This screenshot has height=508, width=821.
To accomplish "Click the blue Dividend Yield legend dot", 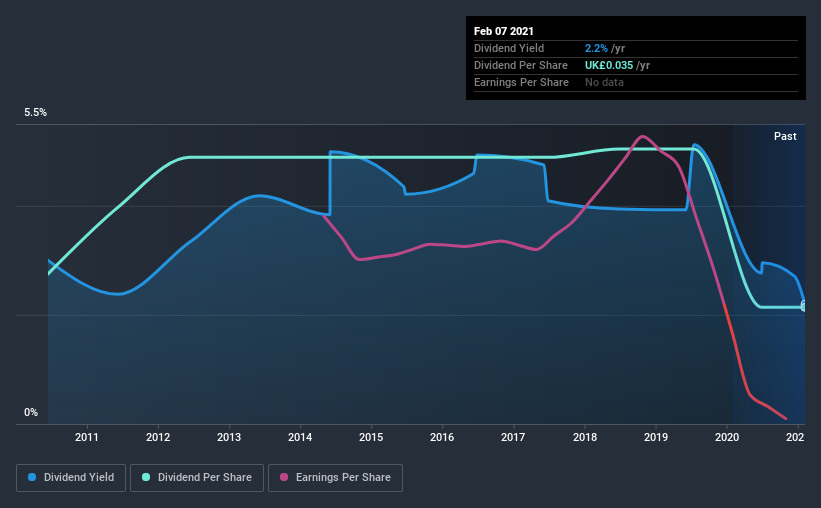I will pyautogui.click(x=32, y=477).
